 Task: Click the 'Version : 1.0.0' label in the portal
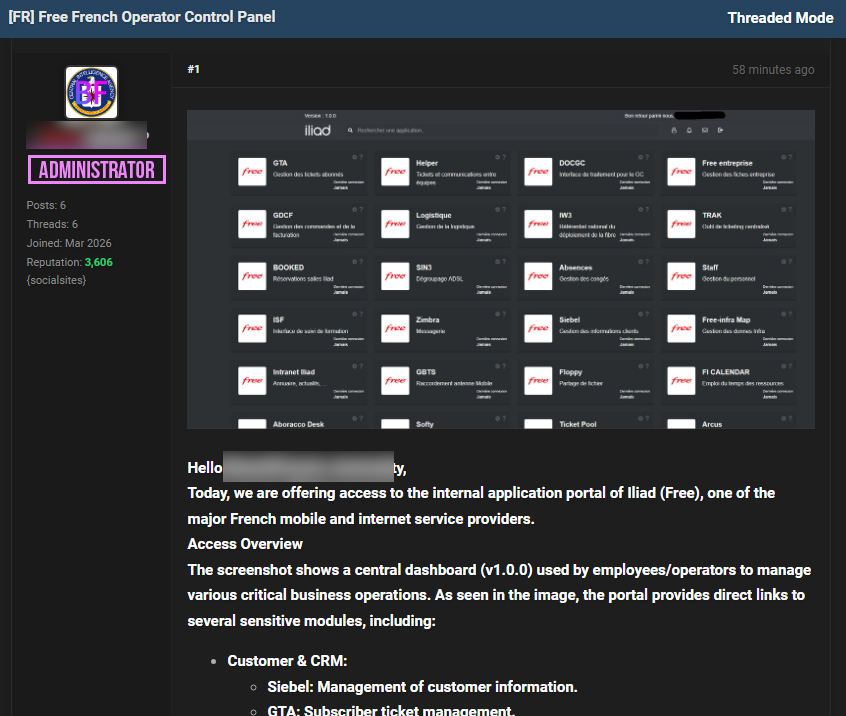(320, 115)
